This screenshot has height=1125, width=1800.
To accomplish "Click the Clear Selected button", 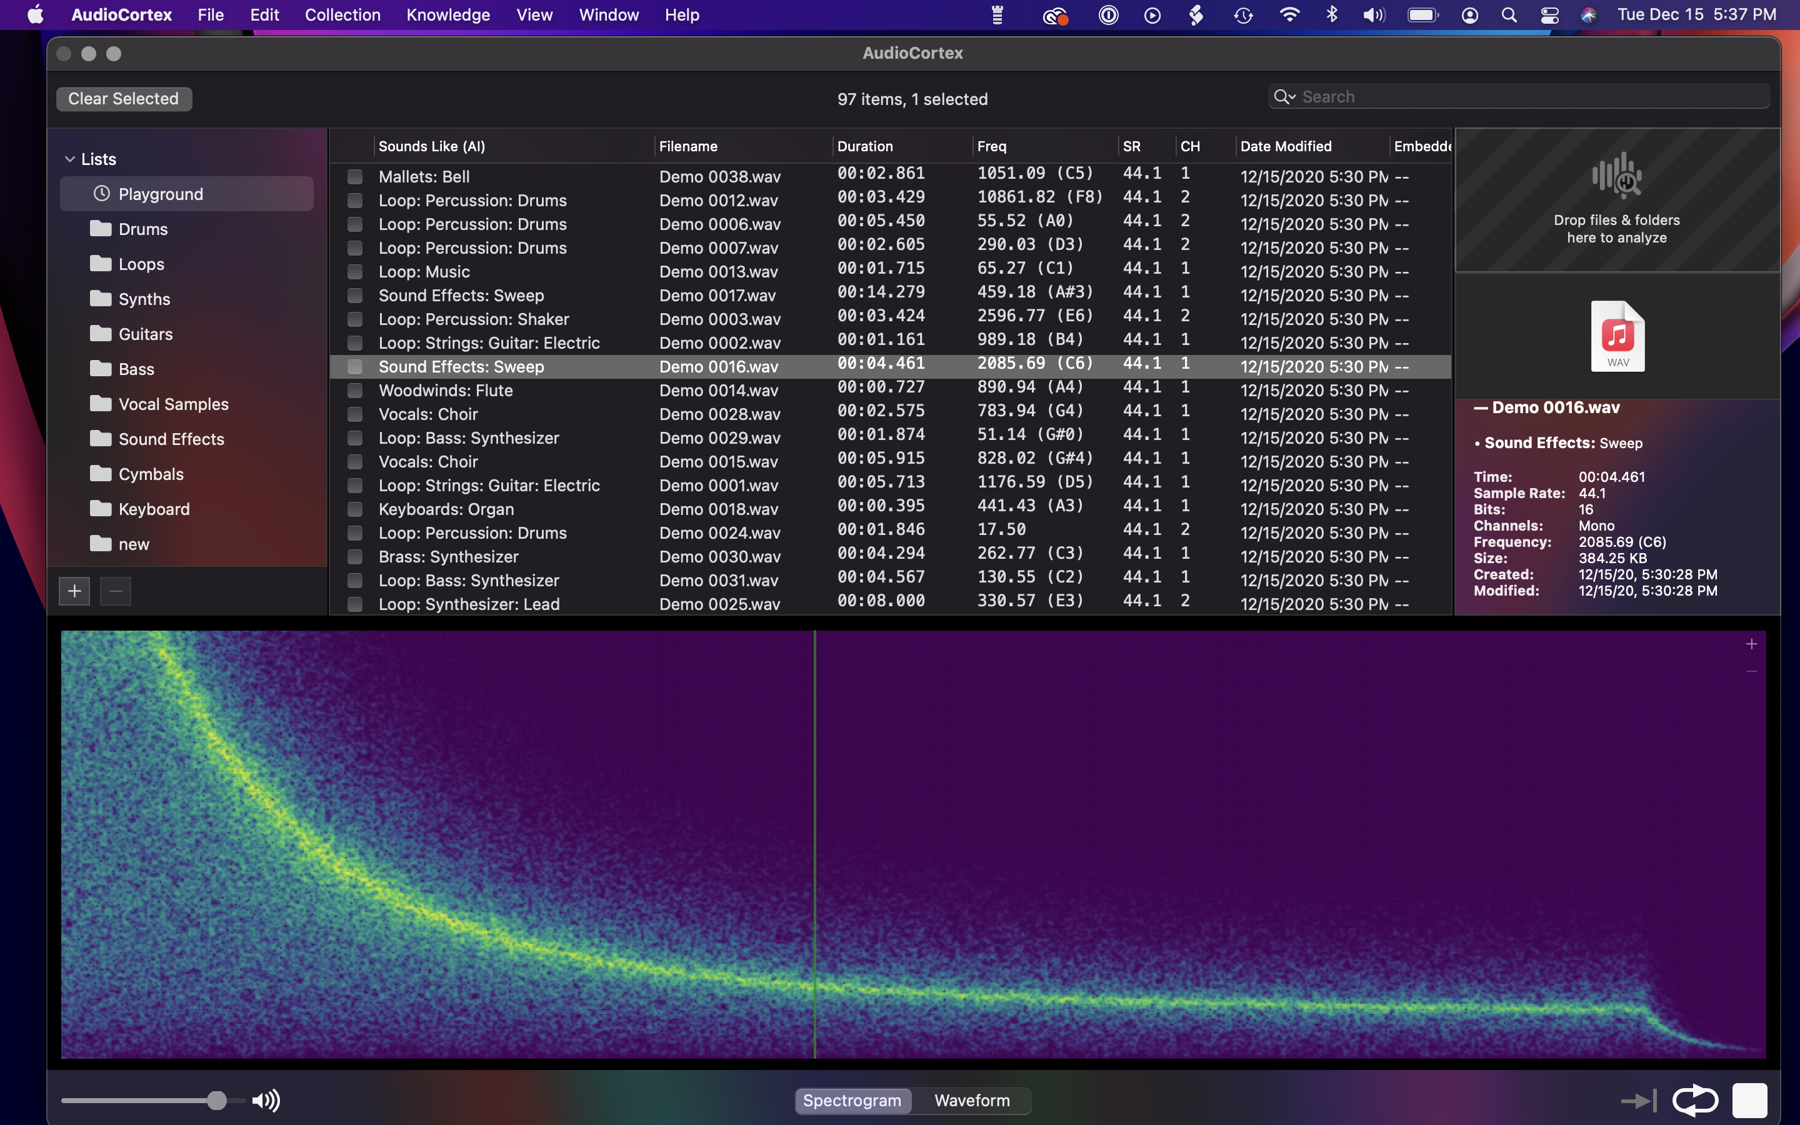I will 124,99.
